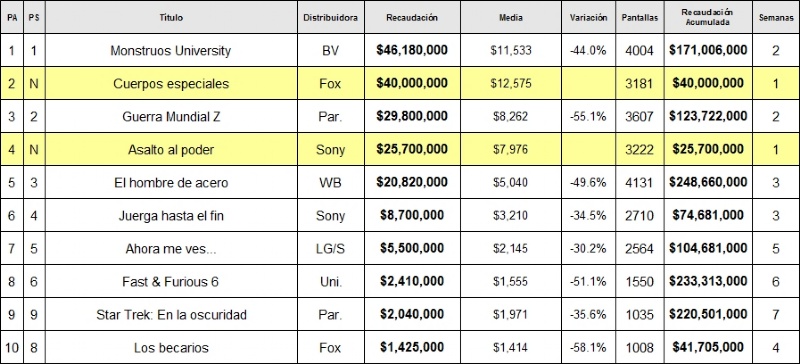Click the 4131 pantallas cell
The height and width of the screenshot is (364, 800).
pyautogui.click(x=639, y=182)
